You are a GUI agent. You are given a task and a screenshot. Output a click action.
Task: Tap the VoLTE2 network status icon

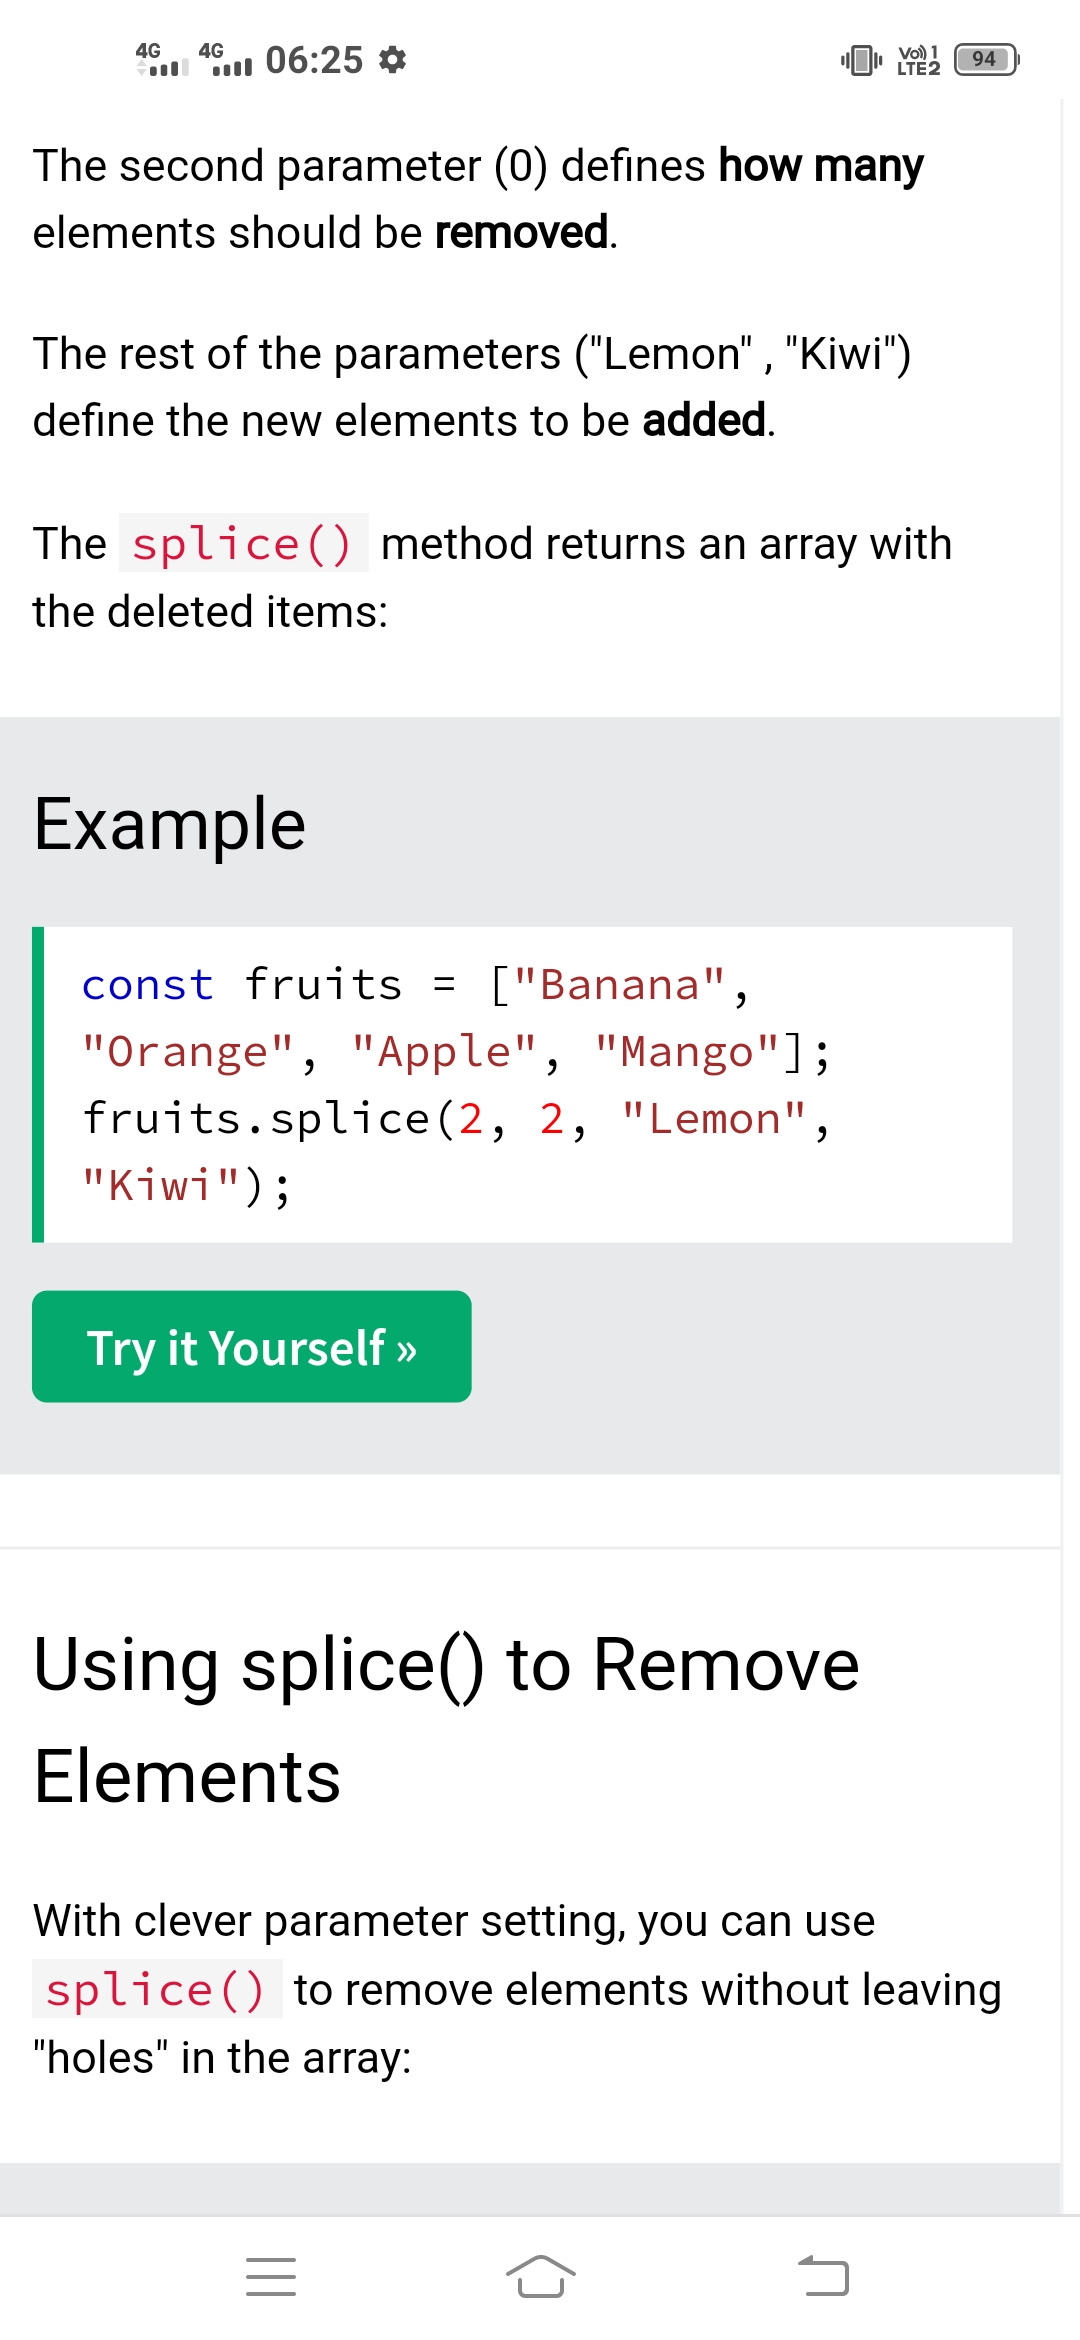918,60
